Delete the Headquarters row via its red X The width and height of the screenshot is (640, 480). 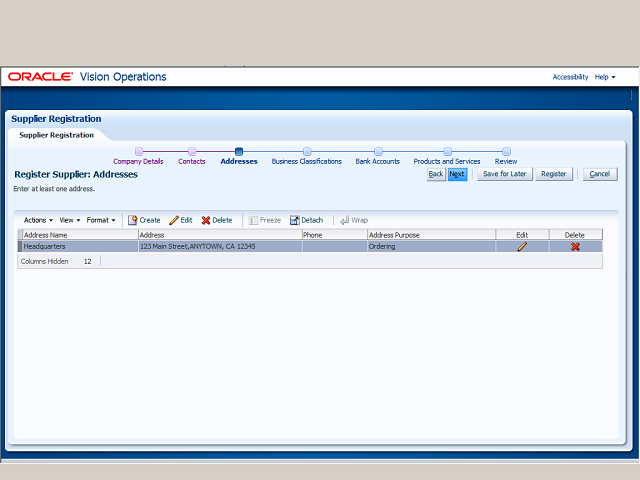pos(575,247)
